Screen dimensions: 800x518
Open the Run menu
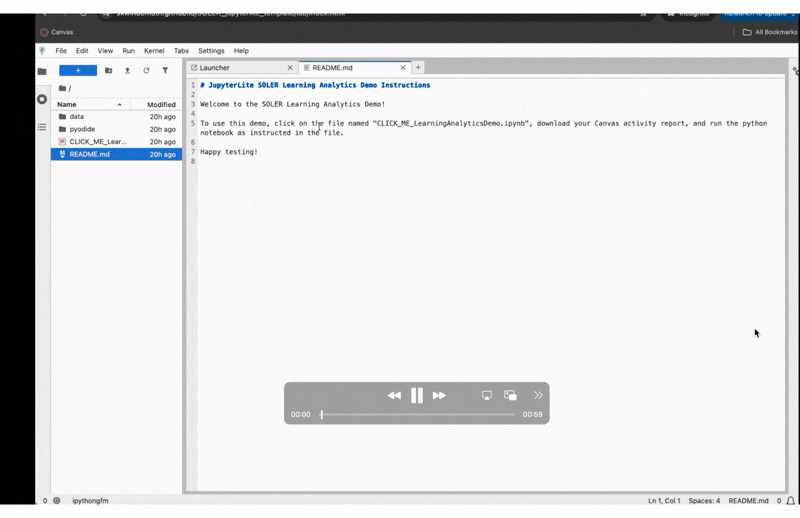(129, 51)
